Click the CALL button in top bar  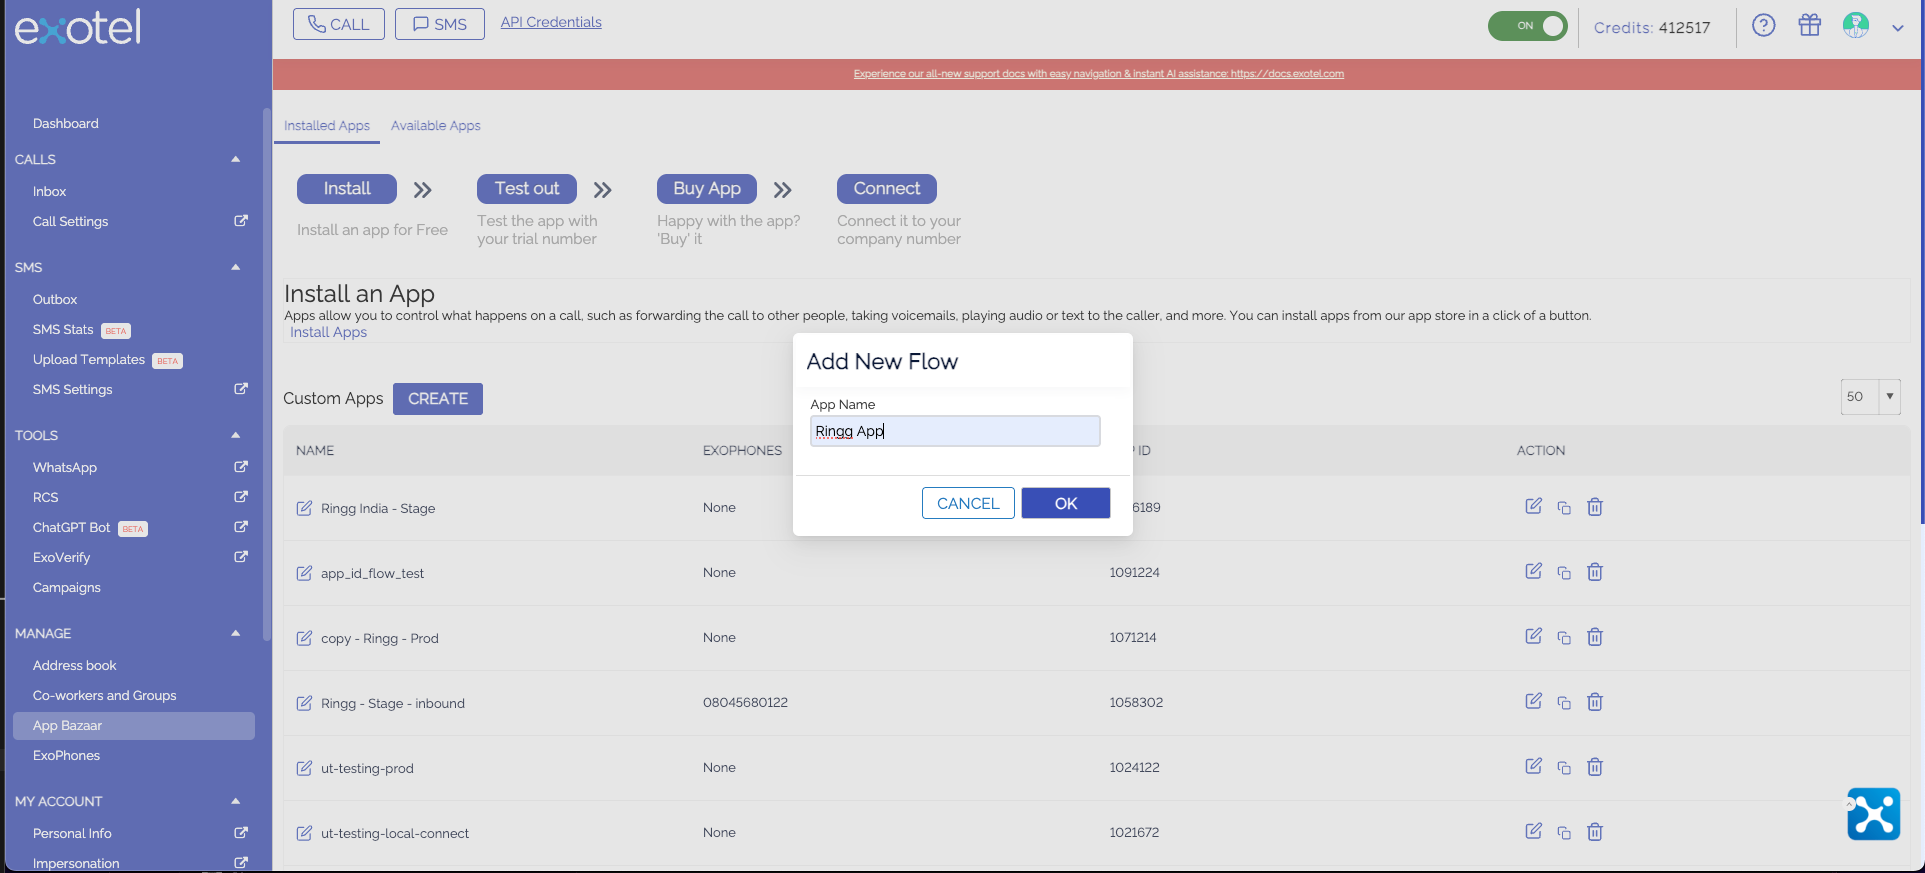(x=339, y=24)
